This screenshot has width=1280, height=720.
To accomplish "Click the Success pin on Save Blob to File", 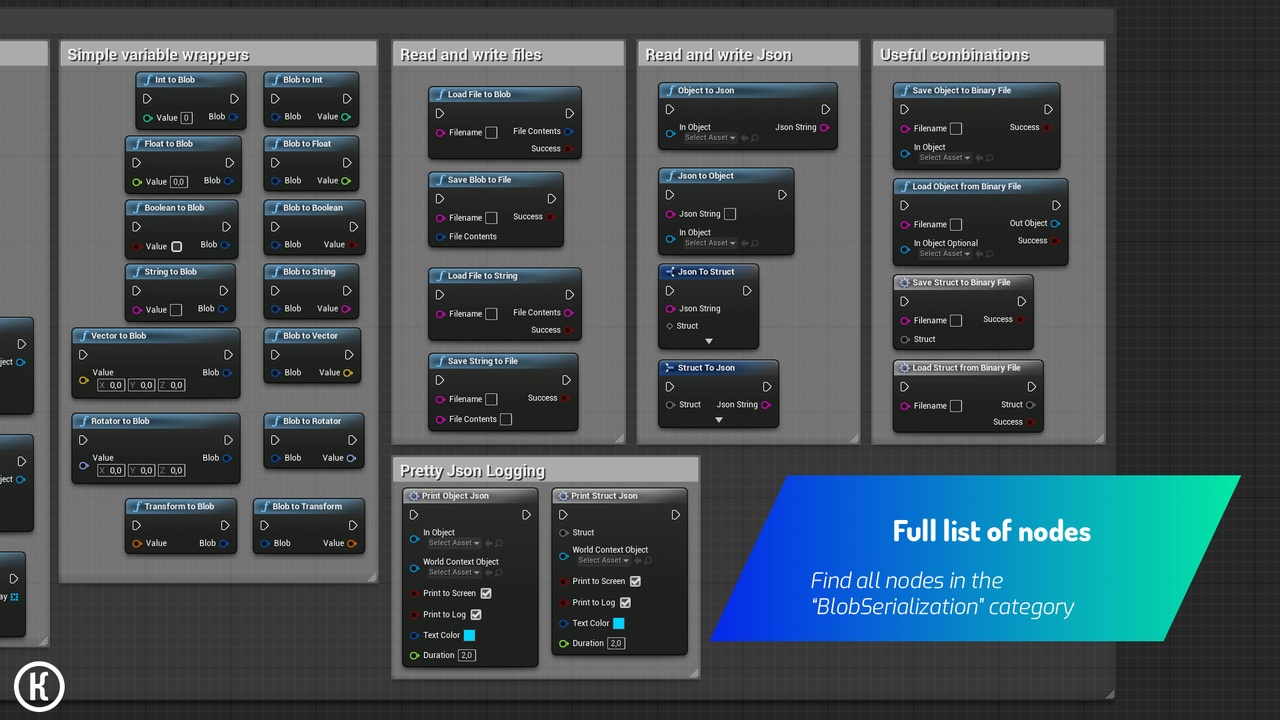I will (551, 217).
